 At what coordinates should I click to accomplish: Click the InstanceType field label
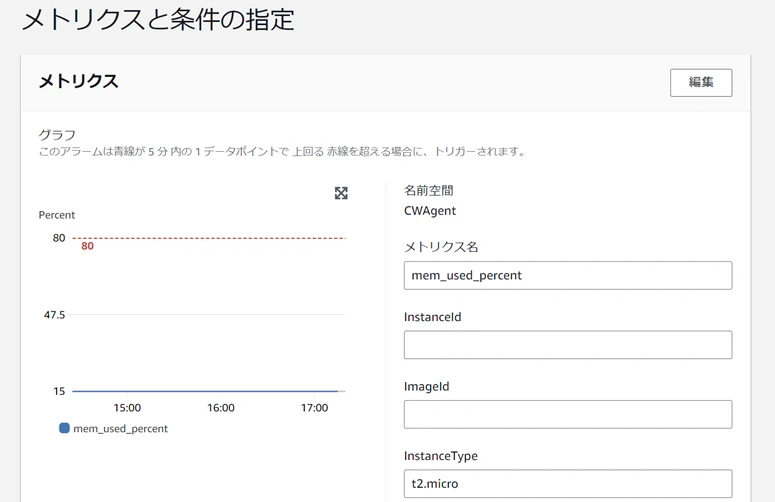coord(441,456)
